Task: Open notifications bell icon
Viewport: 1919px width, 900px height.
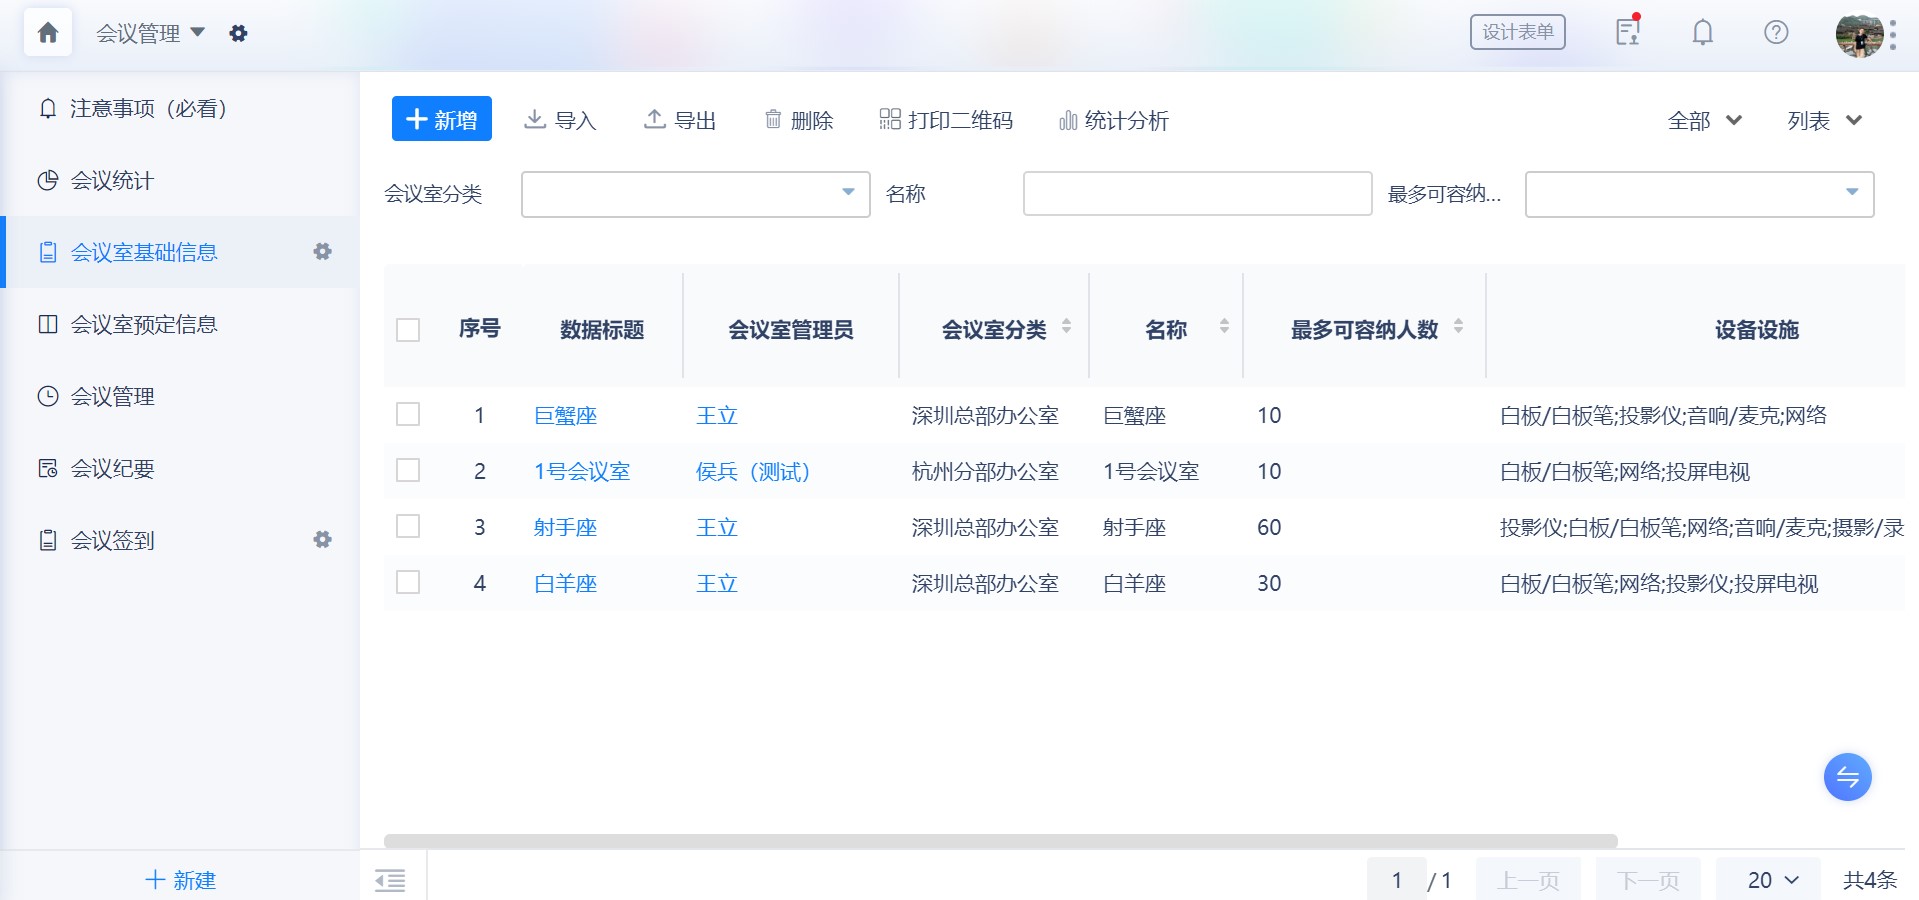Action: [1703, 33]
